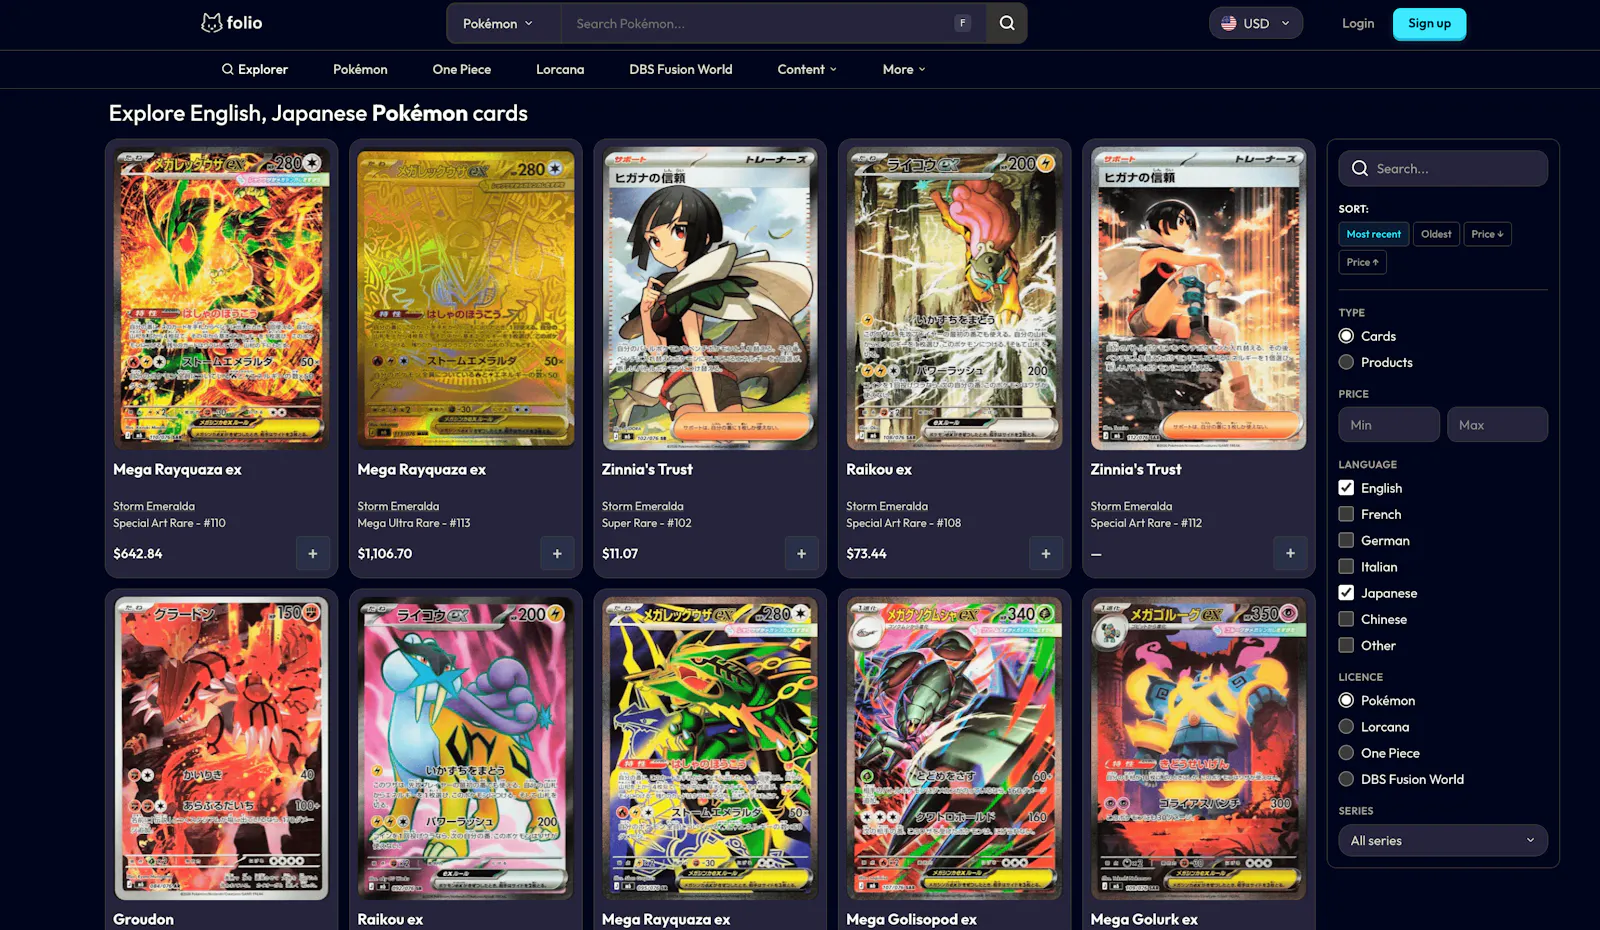
Task: Uncheck the English language checkbox
Action: 1346,488
